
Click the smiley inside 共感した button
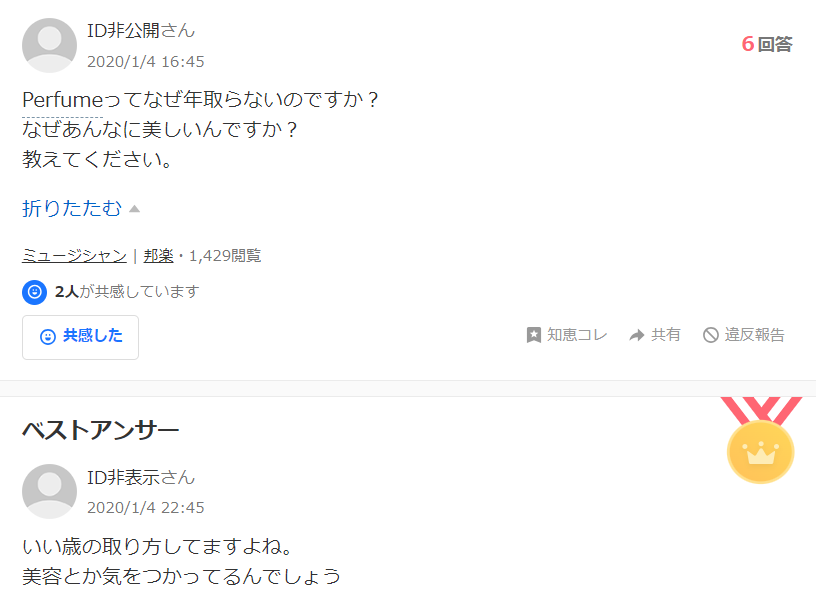(48, 337)
